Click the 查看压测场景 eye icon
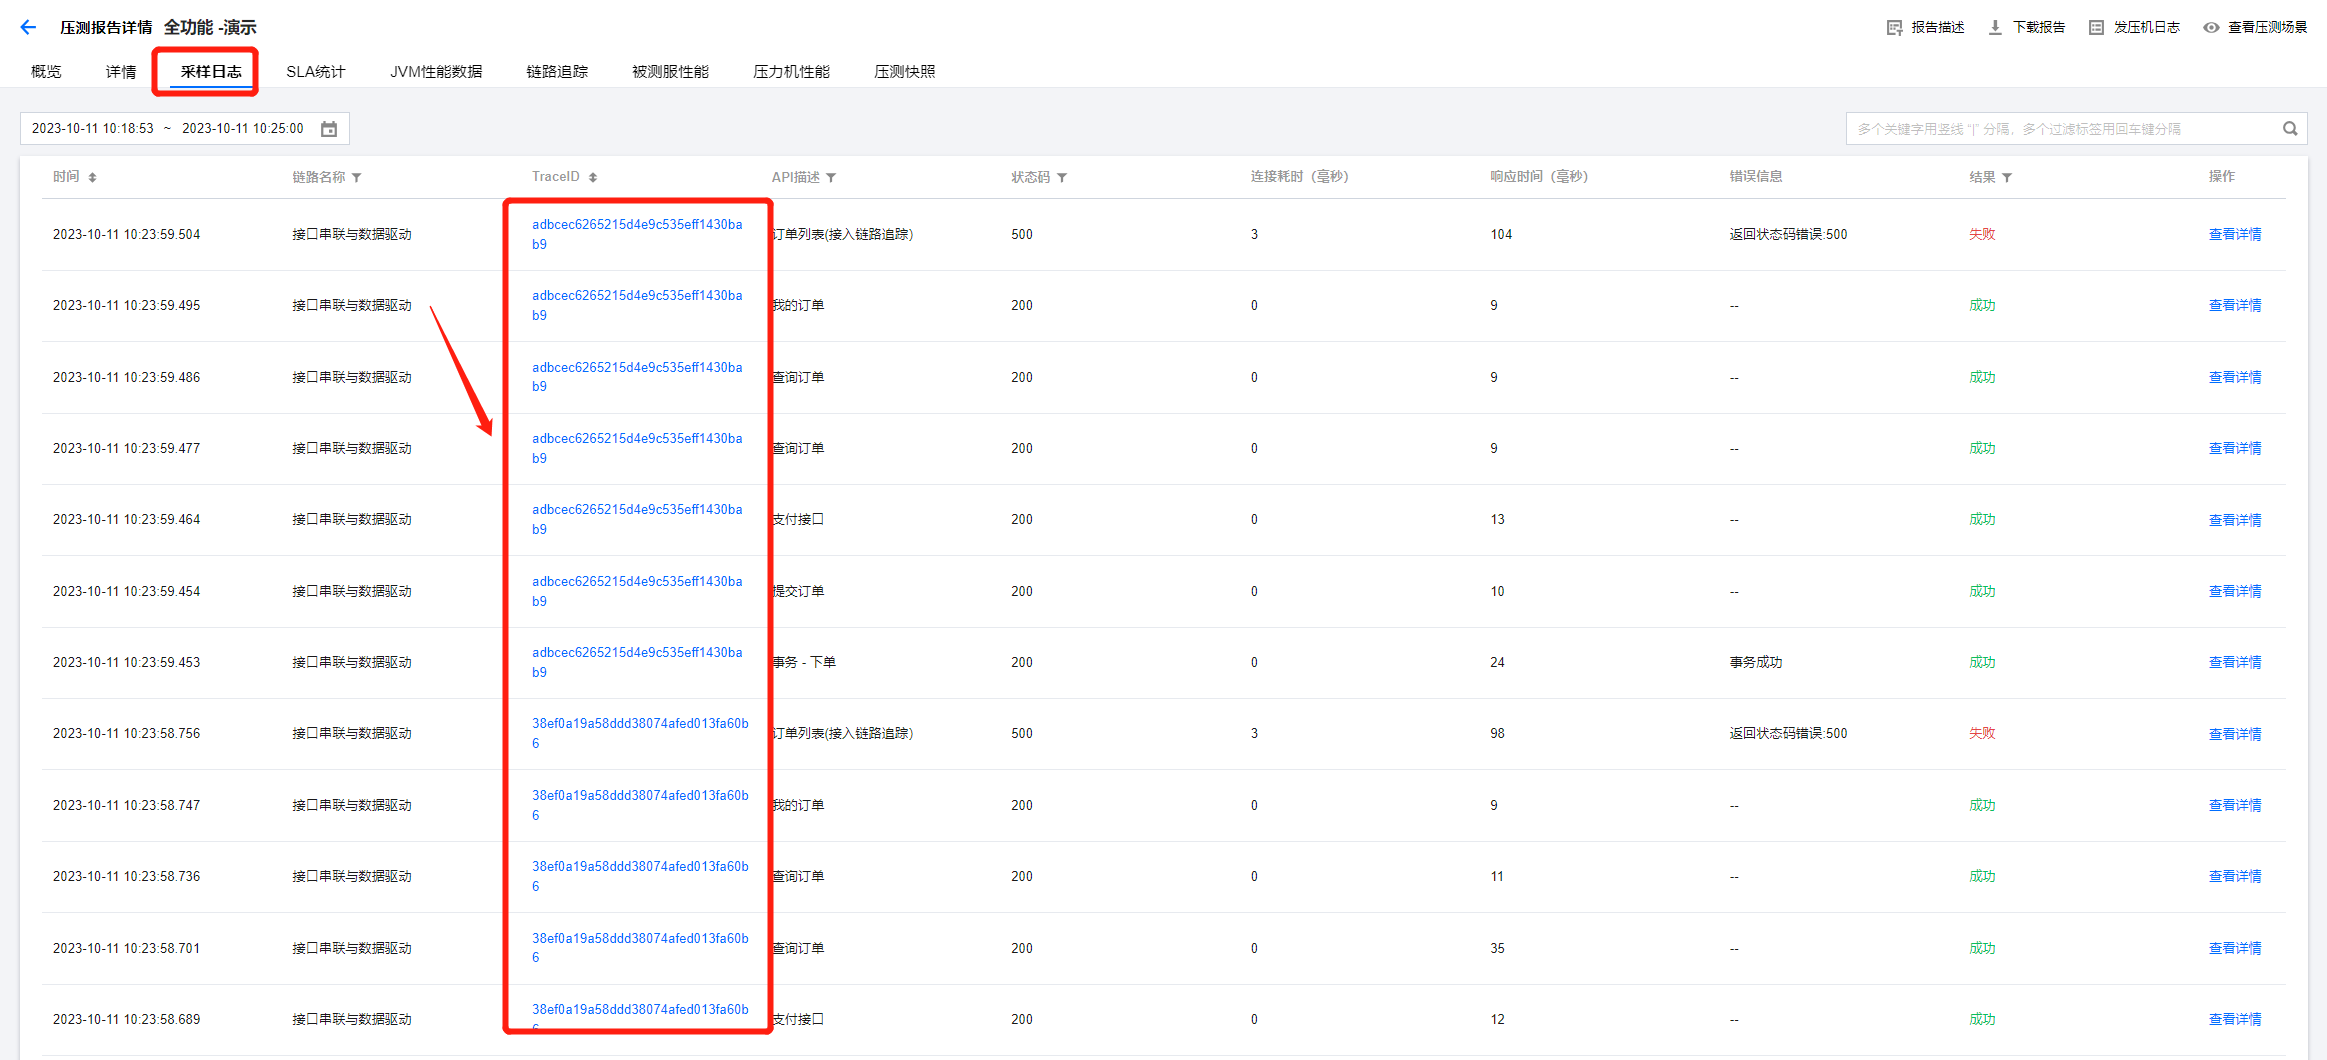Screen dimensions: 2327x1060 (2211, 27)
